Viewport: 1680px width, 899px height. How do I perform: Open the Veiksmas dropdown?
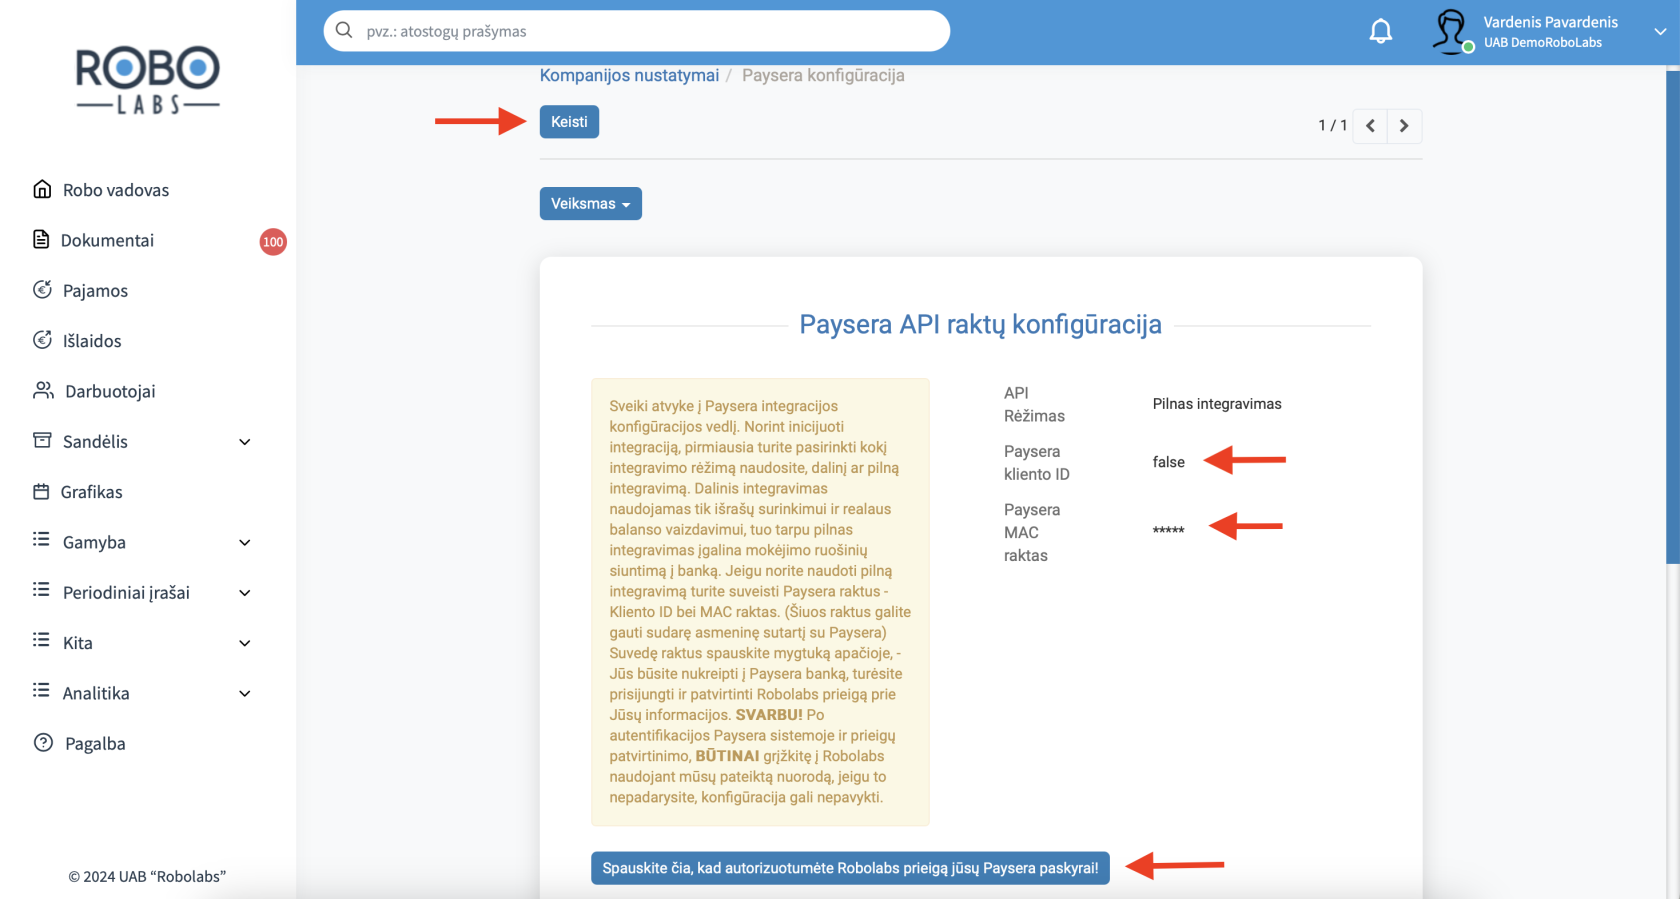591,204
